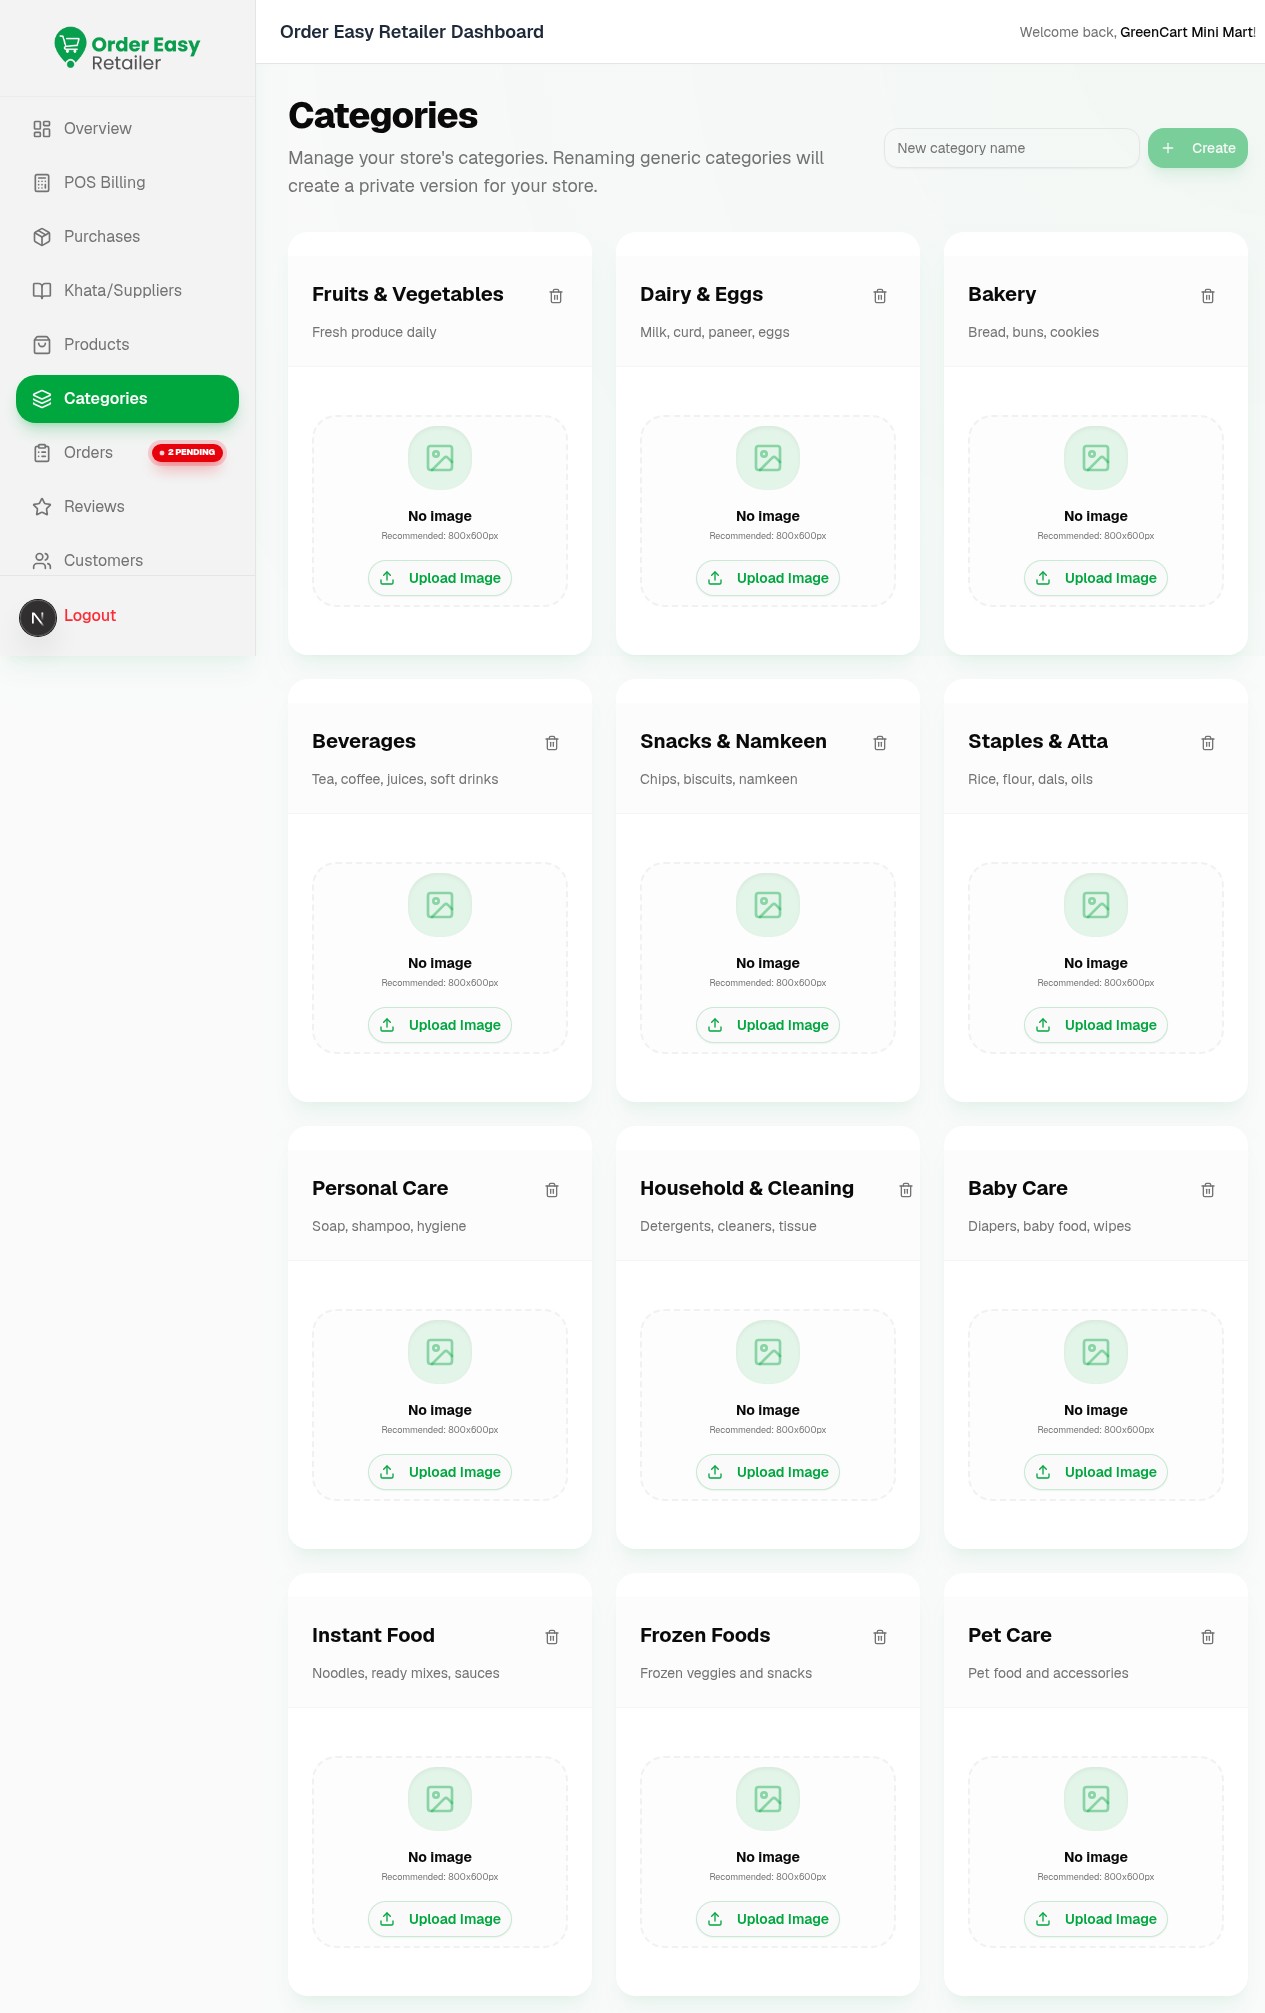This screenshot has width=1265, height=2013.
Task: Open the Customers section
Action: 127,560
